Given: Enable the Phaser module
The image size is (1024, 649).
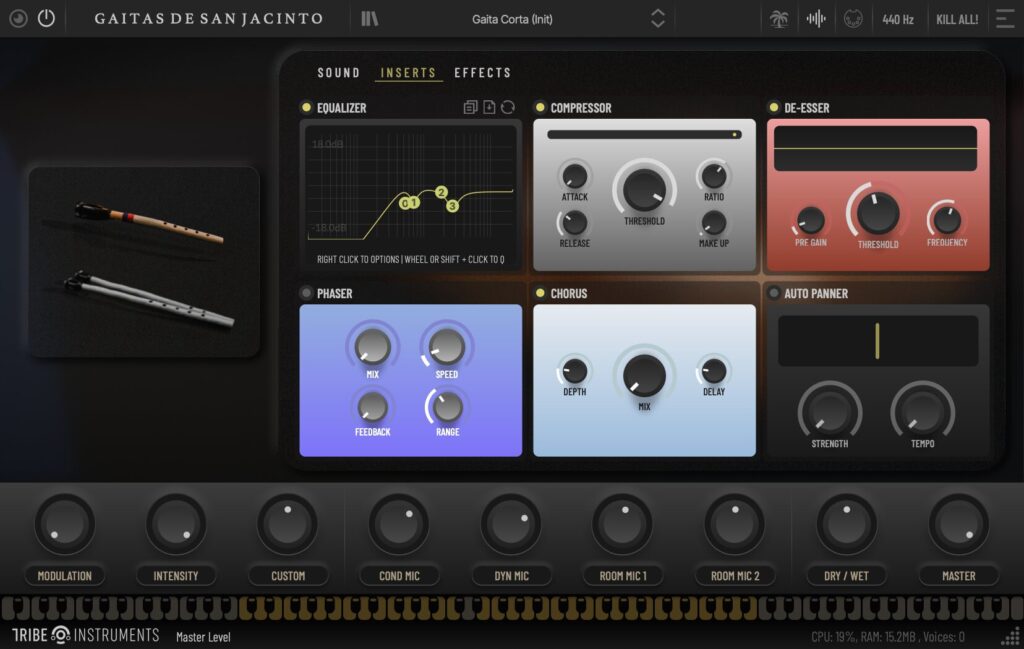Looking at the screenshot, I should [x=306, y=293].
